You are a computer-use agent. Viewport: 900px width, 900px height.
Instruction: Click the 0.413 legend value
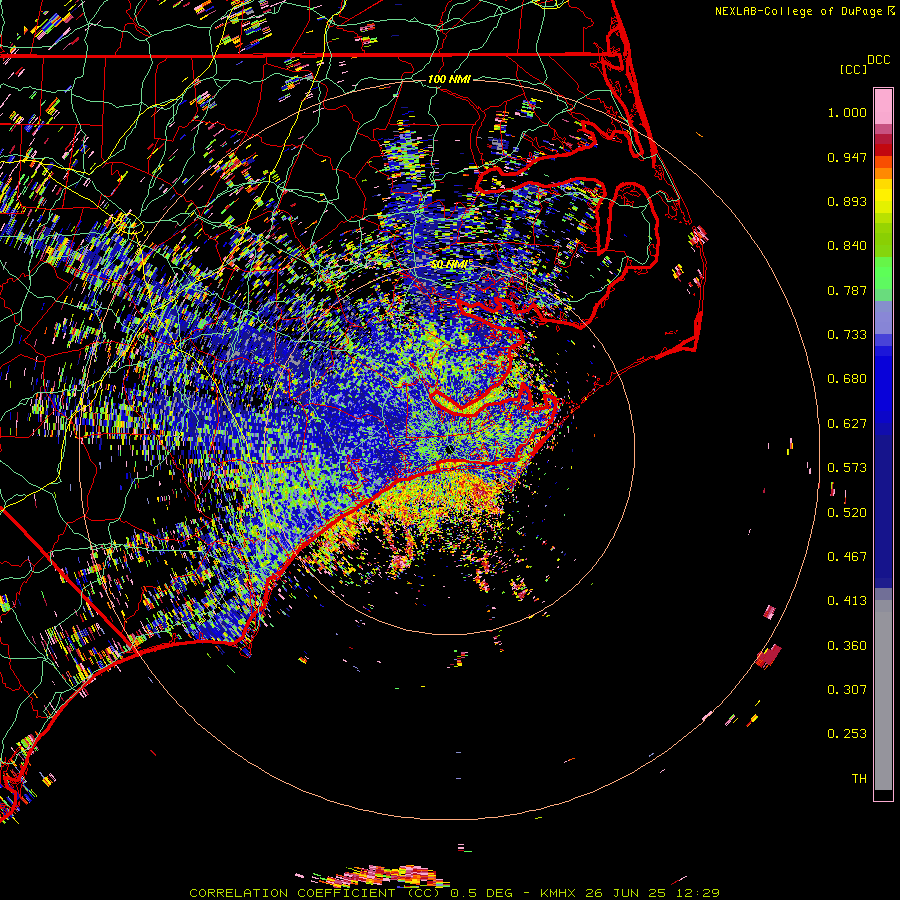[847, 601]
